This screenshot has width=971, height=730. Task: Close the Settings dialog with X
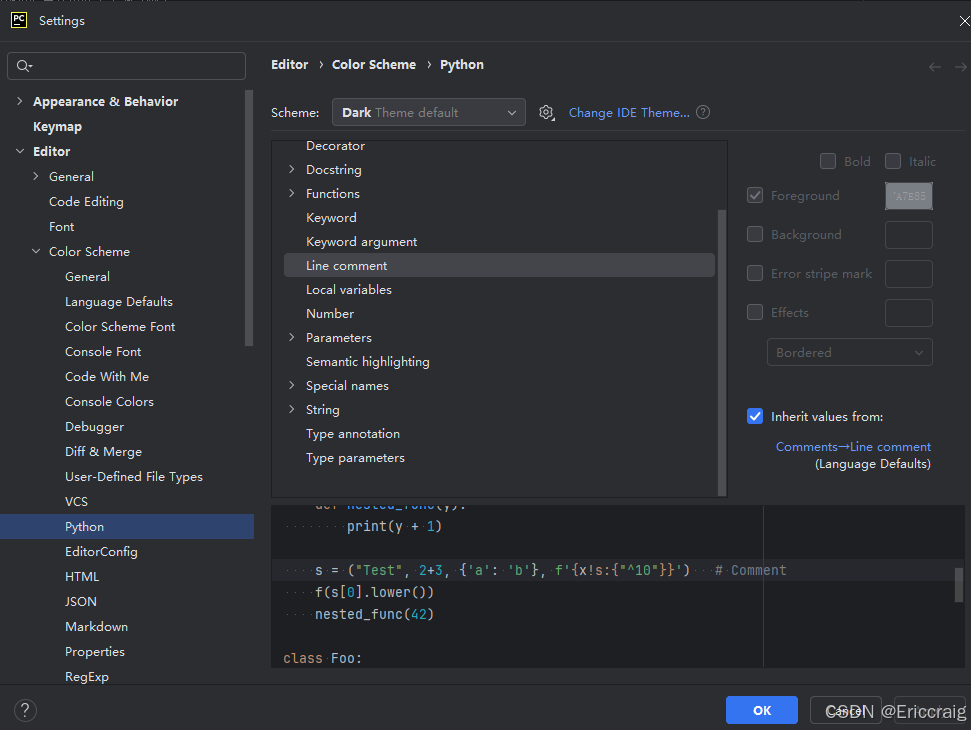[964, 20]
